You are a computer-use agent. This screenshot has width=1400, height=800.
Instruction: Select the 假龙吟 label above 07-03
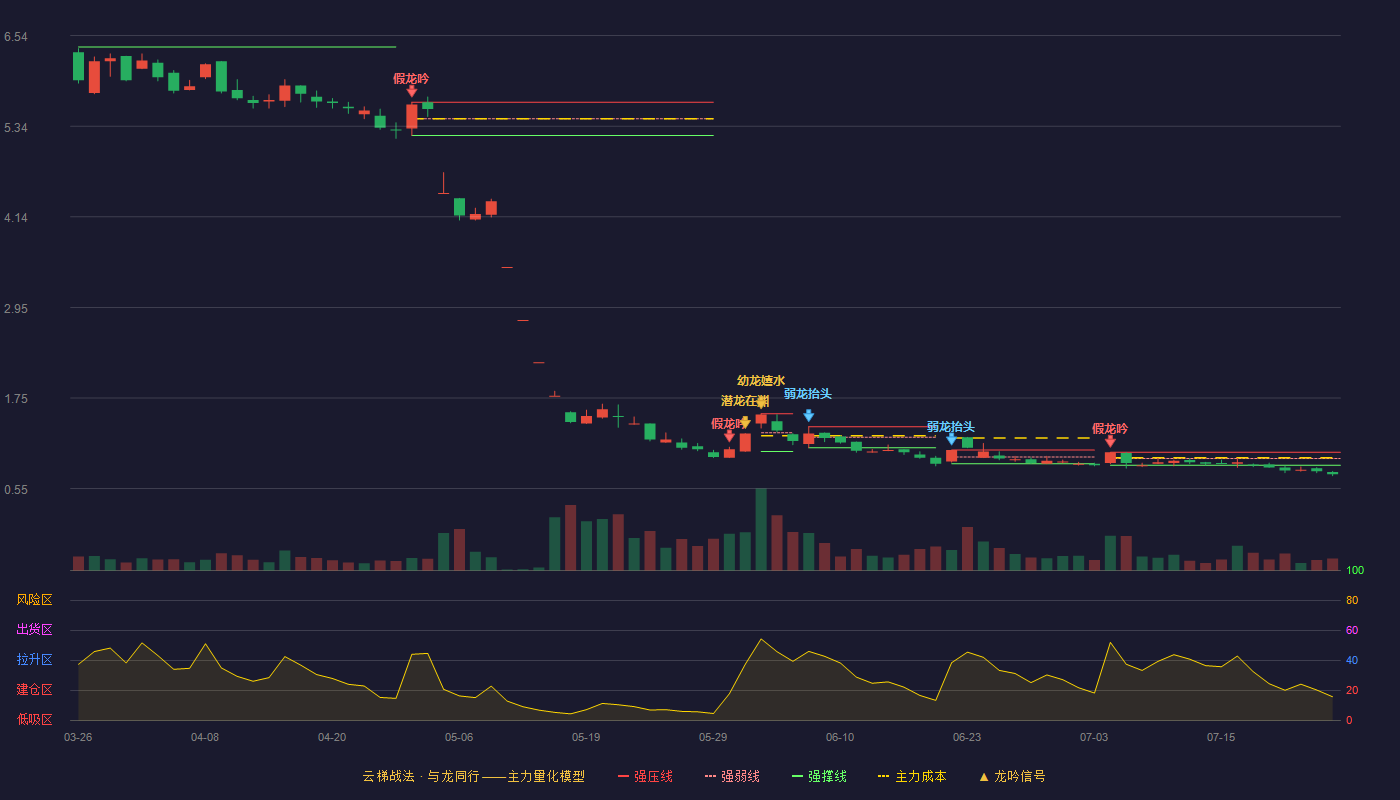point(1110,428)
